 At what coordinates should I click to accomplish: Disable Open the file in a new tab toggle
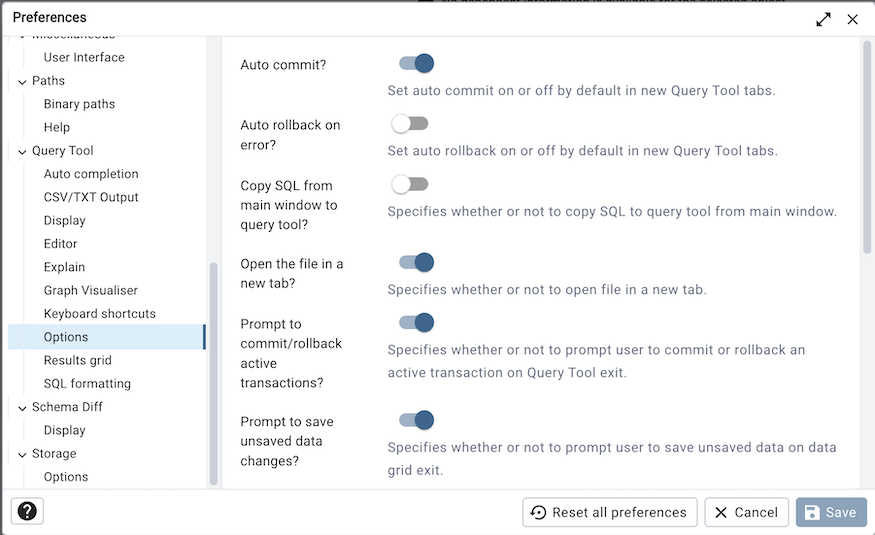(x=416, y=262)
